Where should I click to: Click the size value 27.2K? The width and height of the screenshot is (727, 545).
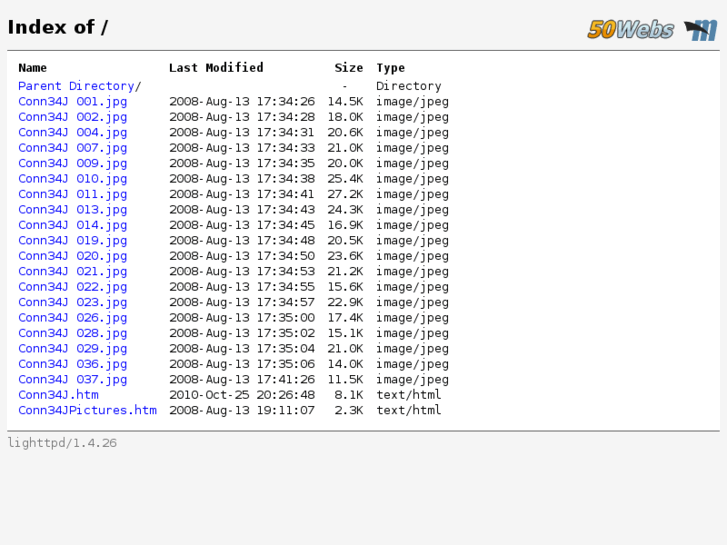point(345,194)
